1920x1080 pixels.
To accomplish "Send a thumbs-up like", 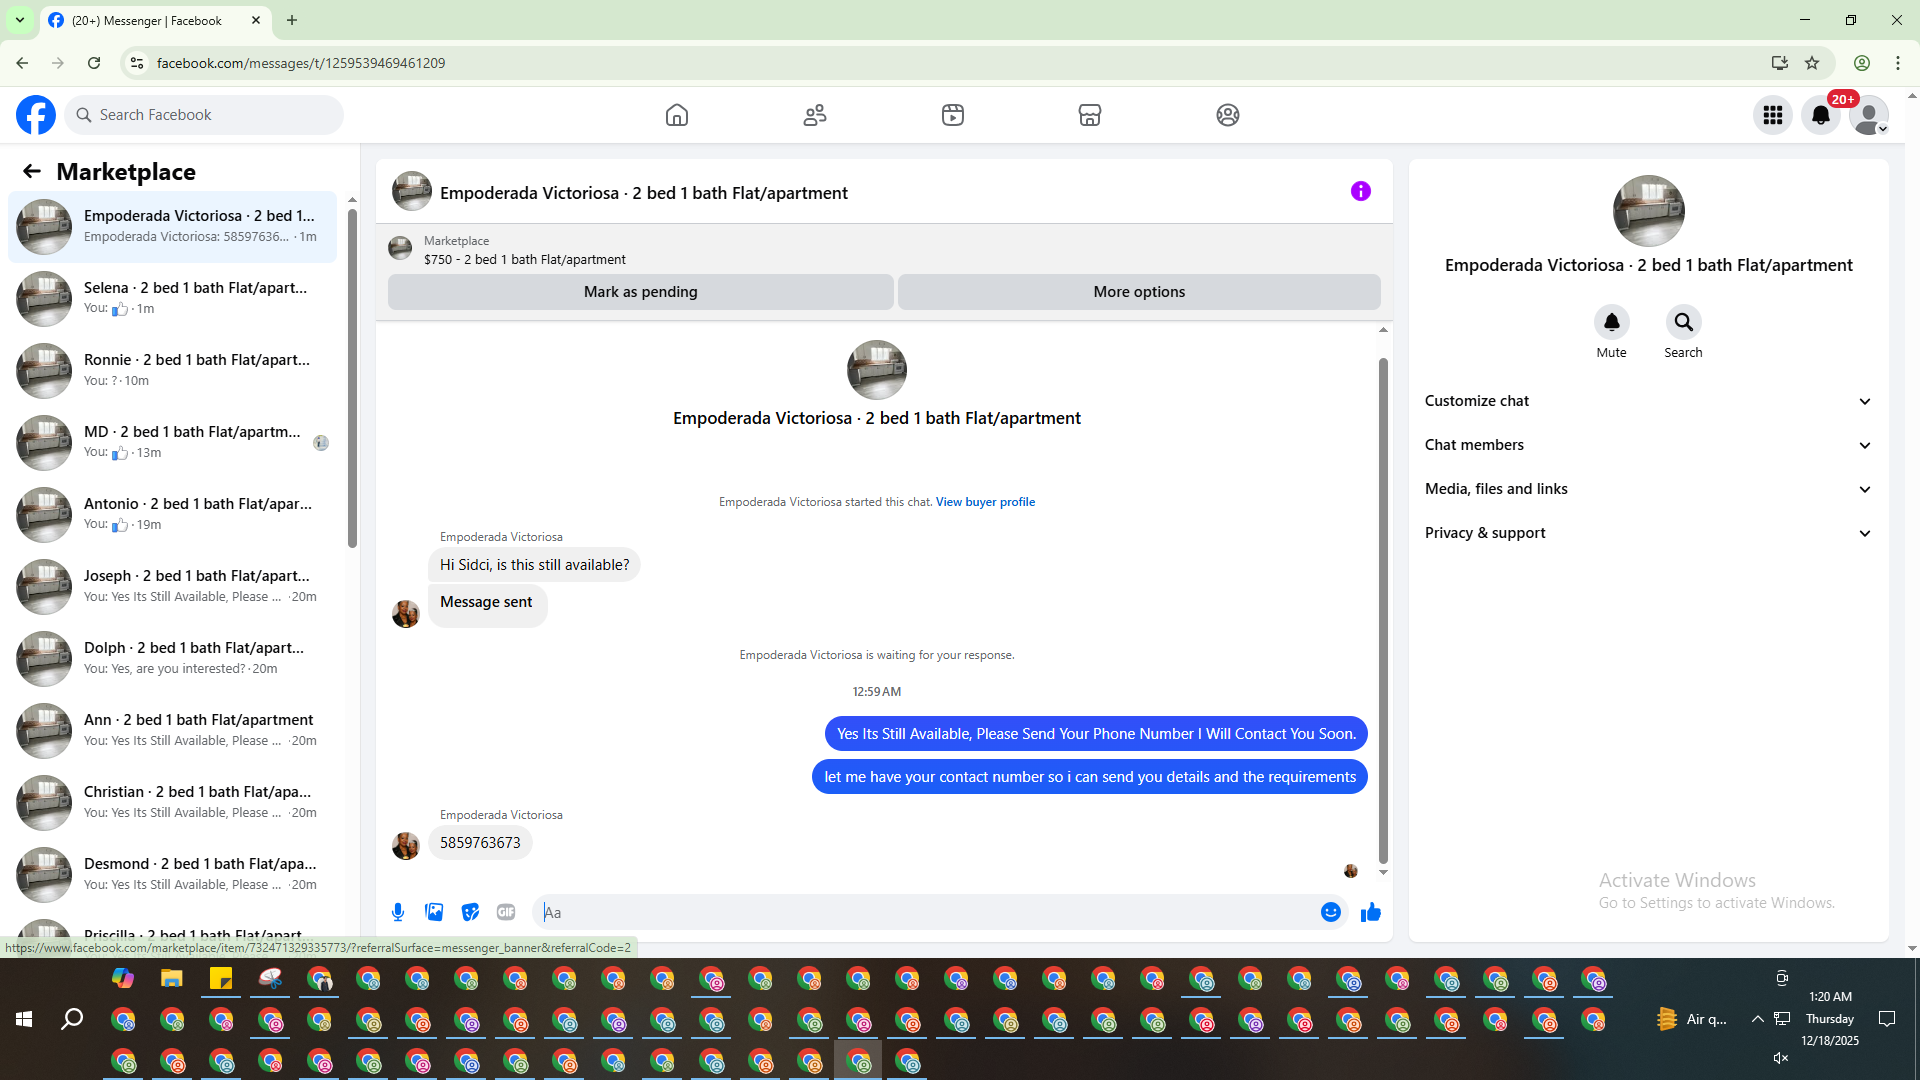I will click(1370, 912).
